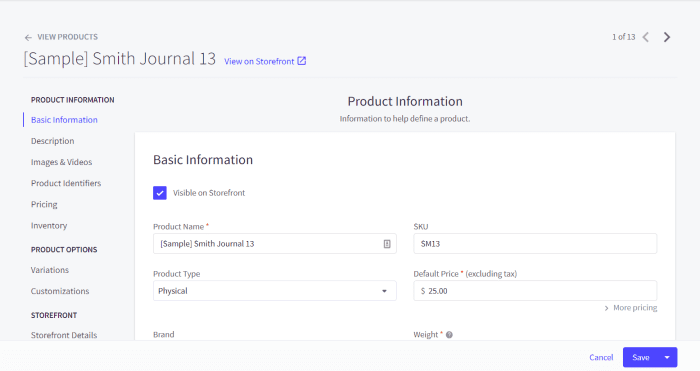The height and width of the screenshot is (371, 700).
Task: Go to the next product arrow
Action: pyautogui.click(x=667, y=37)
